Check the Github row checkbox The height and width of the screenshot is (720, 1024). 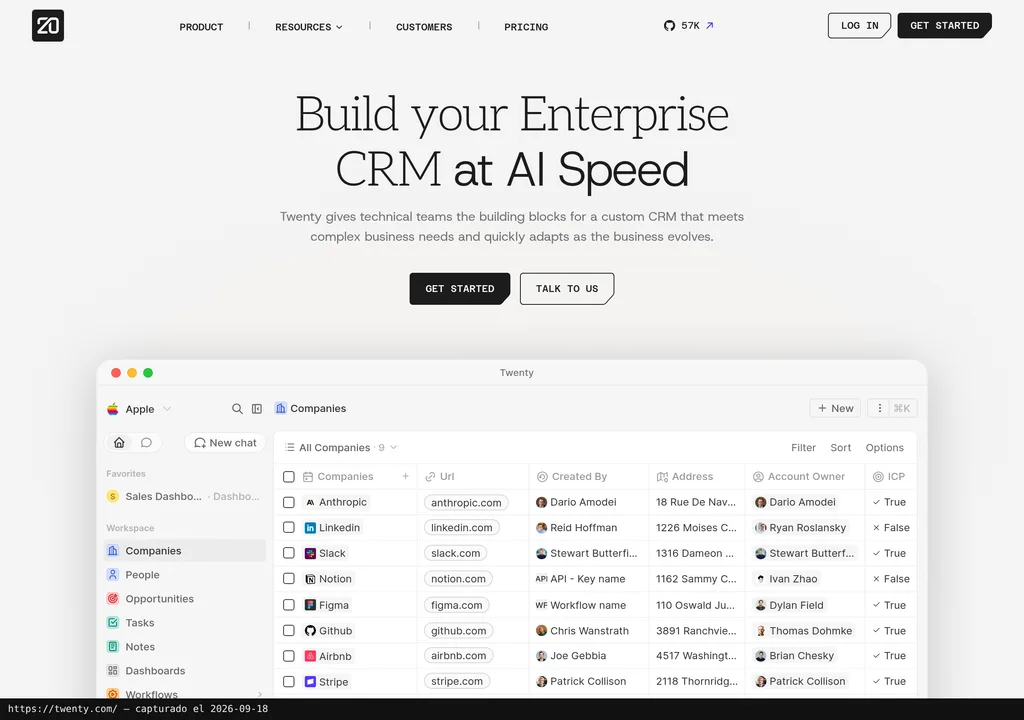tap(289, 630)
